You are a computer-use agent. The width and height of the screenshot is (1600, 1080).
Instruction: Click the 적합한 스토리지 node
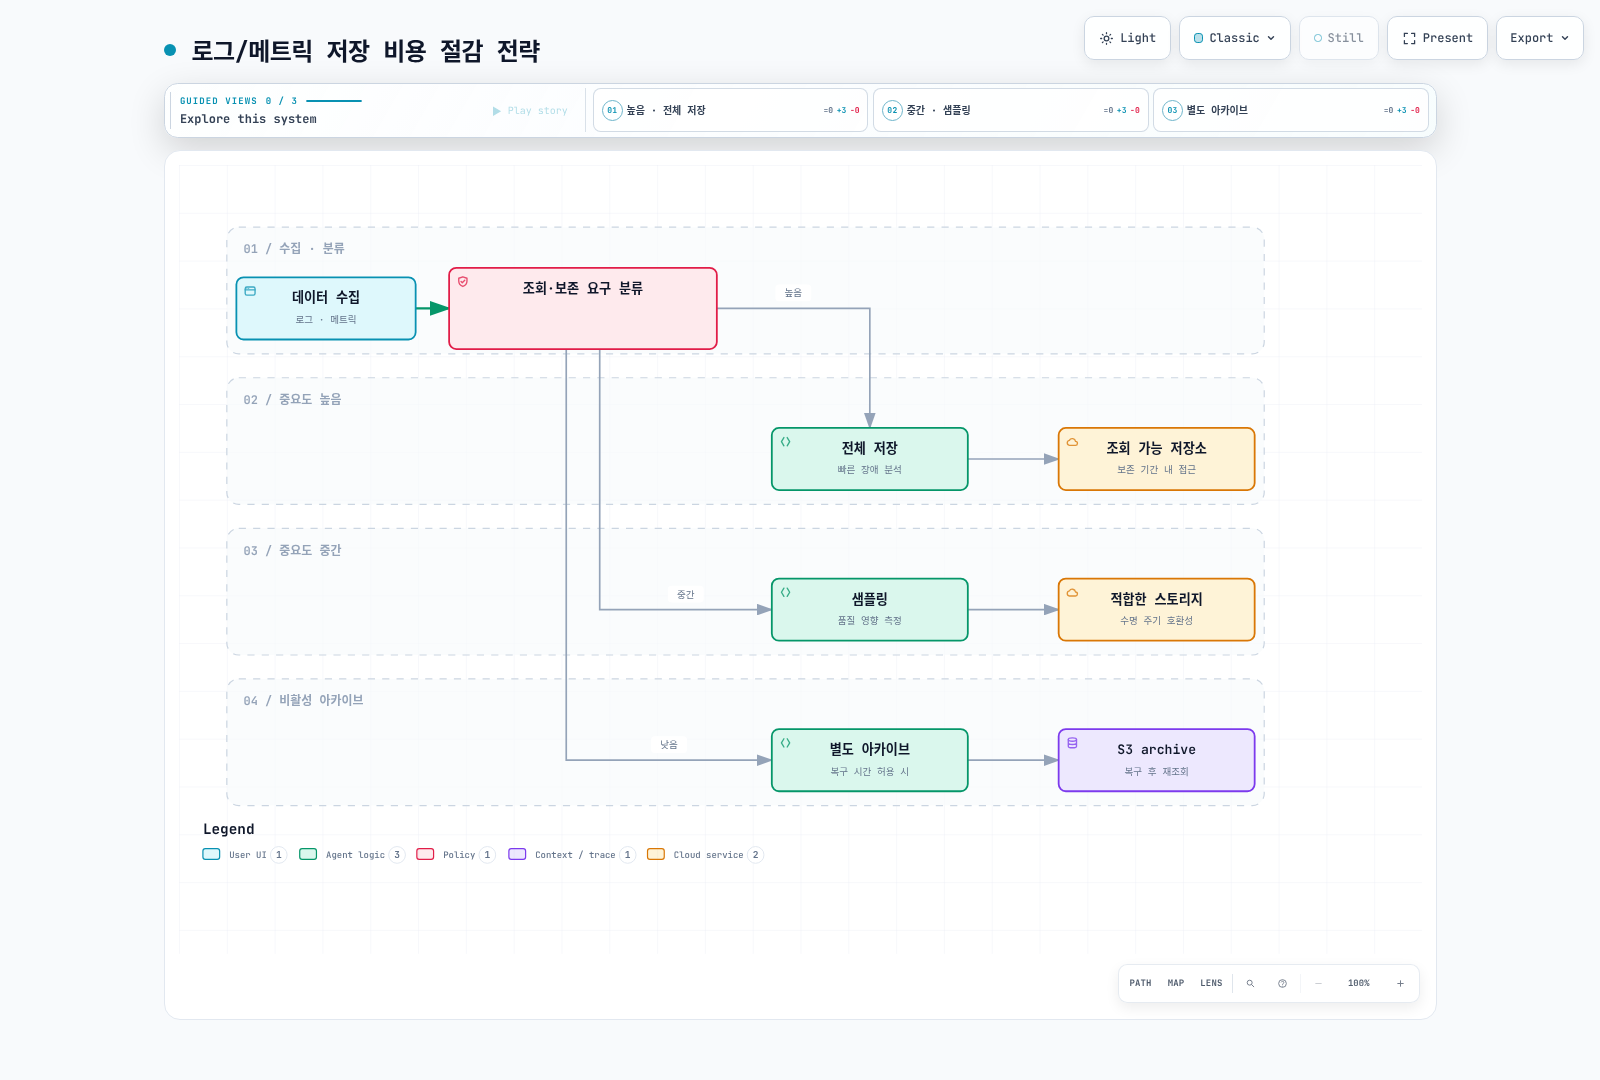coord(1156,610)
